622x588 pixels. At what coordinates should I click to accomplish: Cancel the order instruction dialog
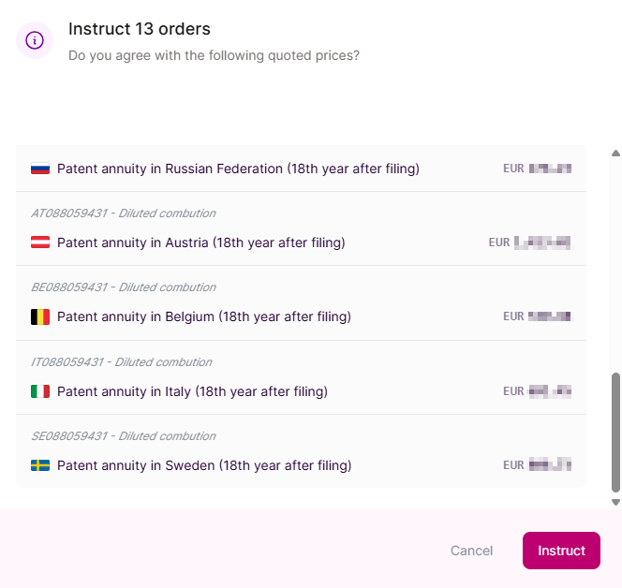tap(471, 551)
